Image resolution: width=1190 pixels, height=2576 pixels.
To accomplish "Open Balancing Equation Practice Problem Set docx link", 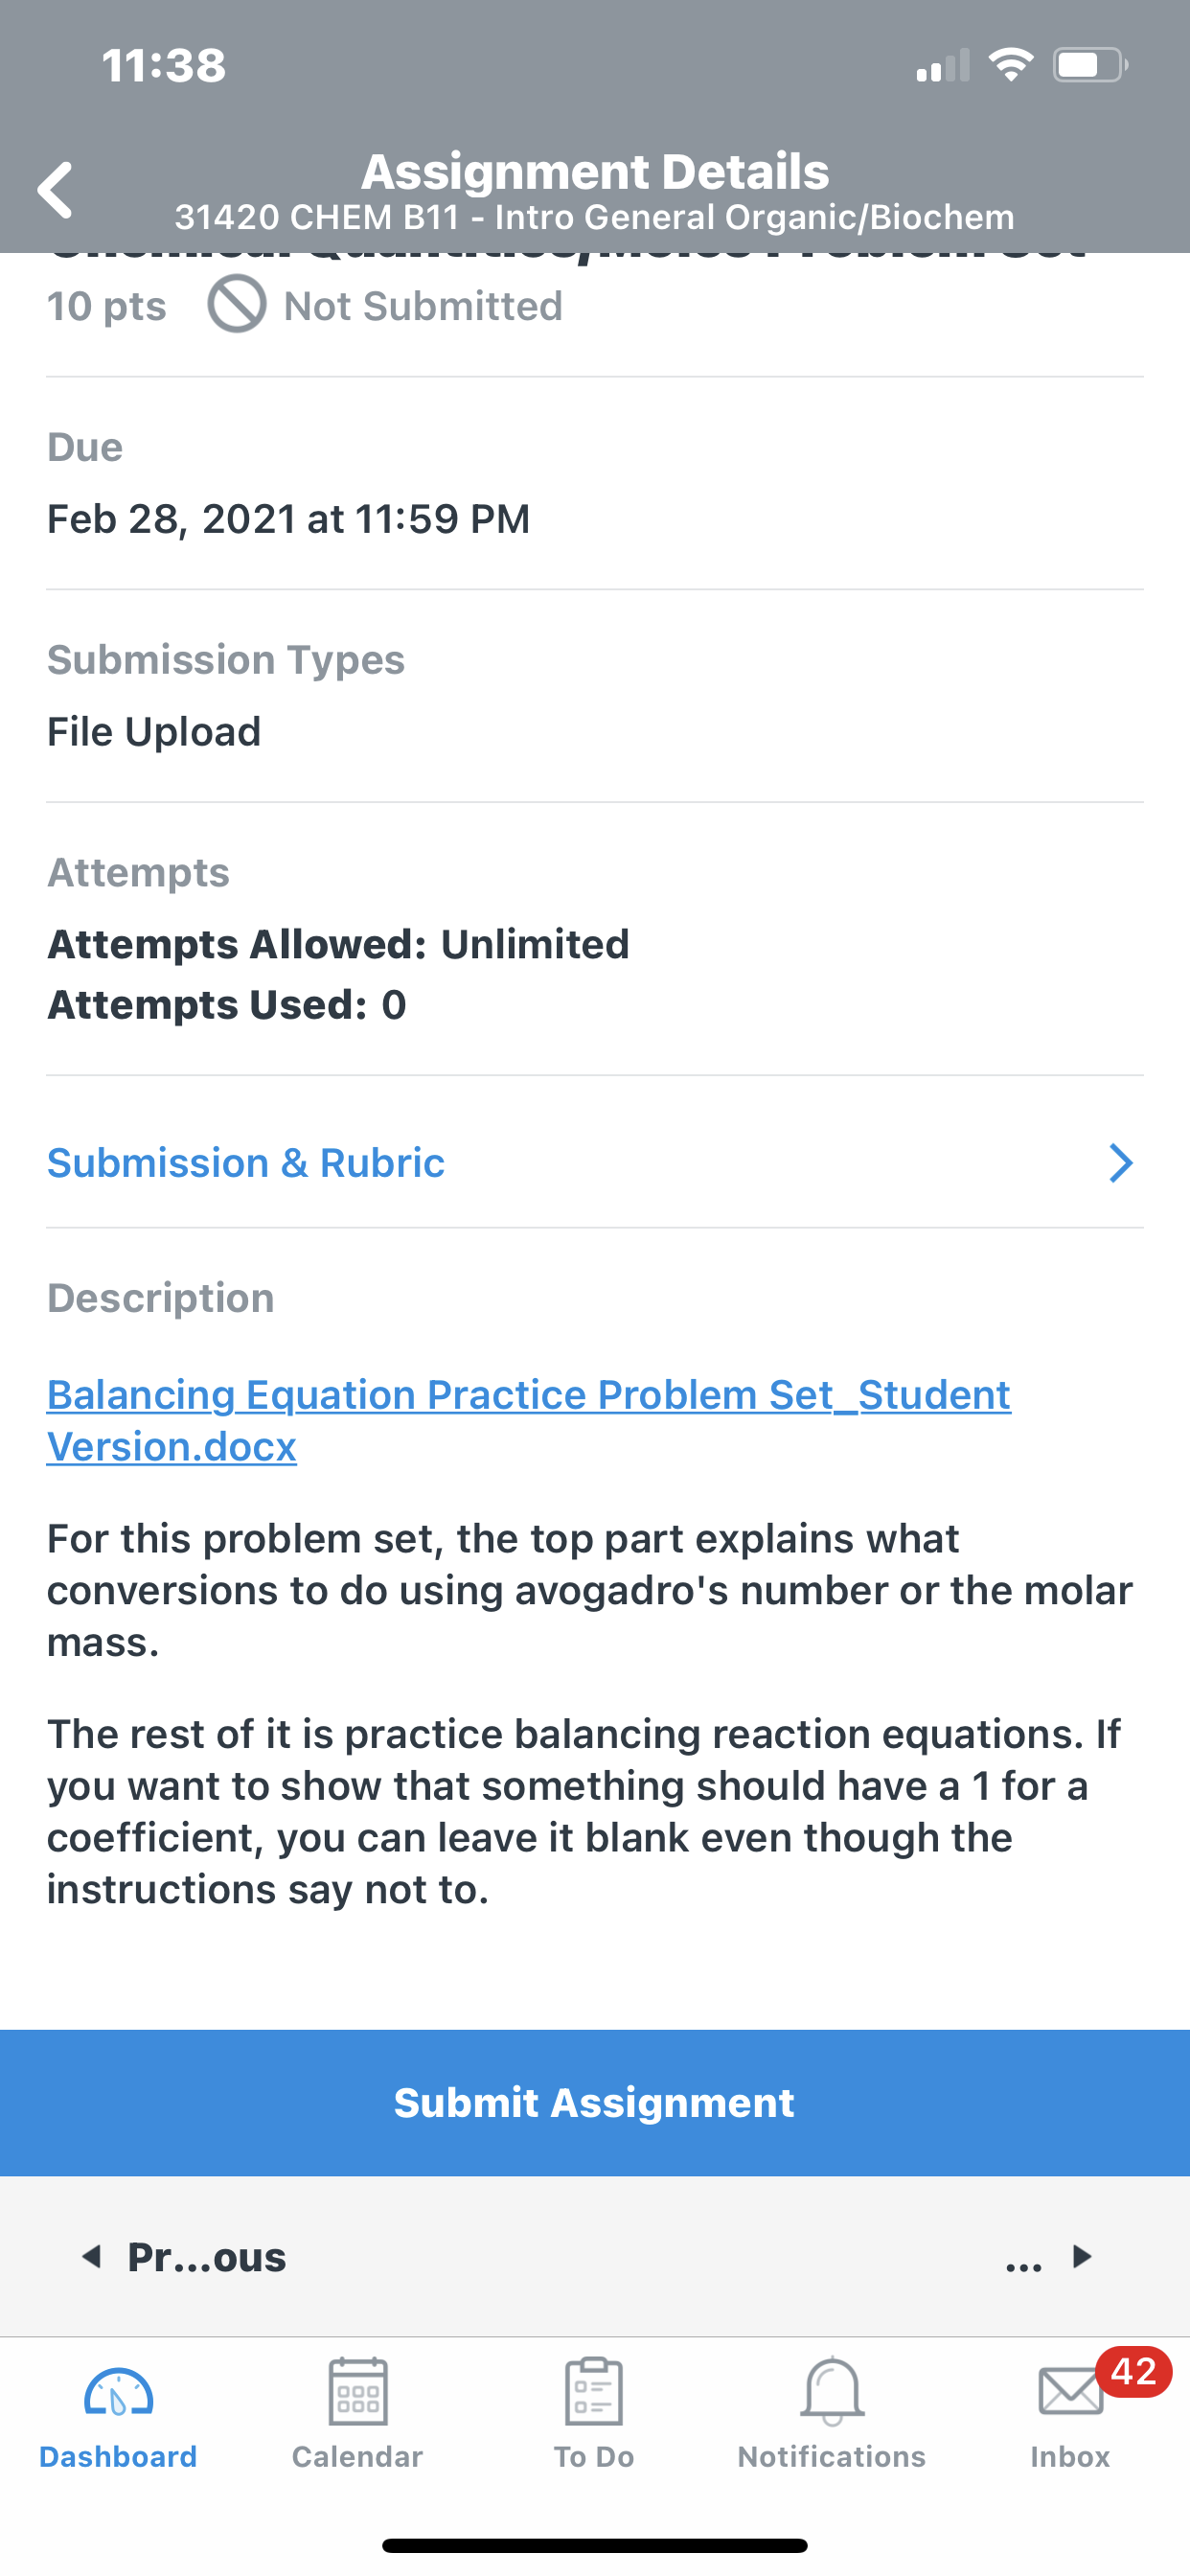I will [x=529, y=1420].
